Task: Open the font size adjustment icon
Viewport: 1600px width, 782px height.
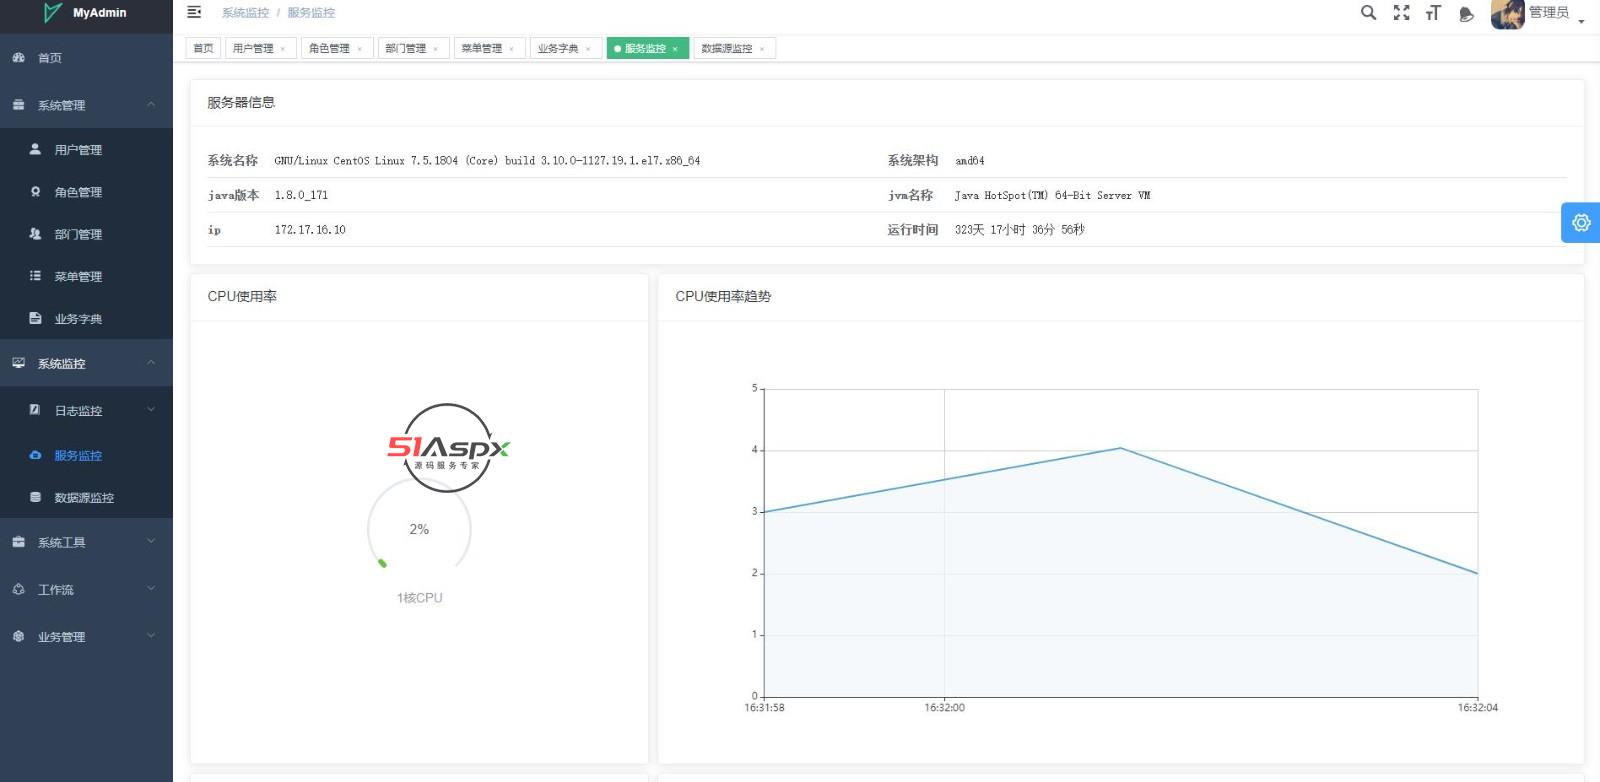Action: click(1433, 13)
